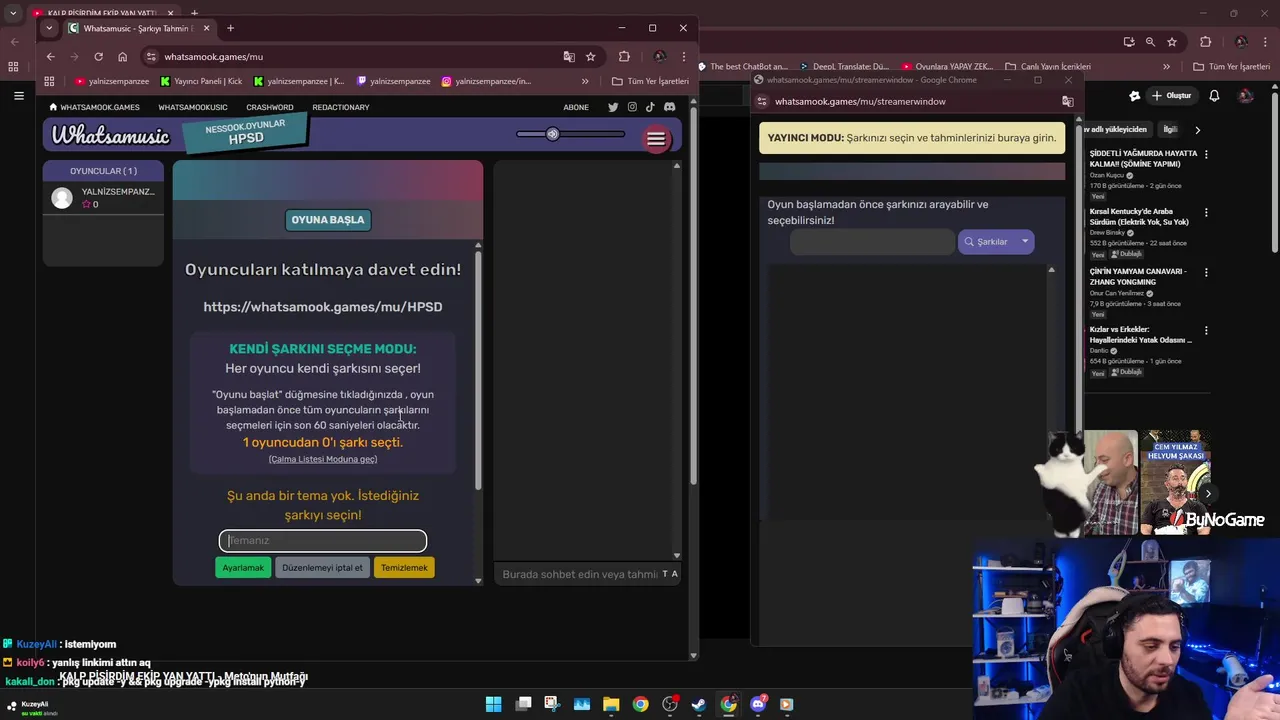Click Düzenlemeyi iptal et button
This screenshot has height=720, width=1280.
coord(322,567)
